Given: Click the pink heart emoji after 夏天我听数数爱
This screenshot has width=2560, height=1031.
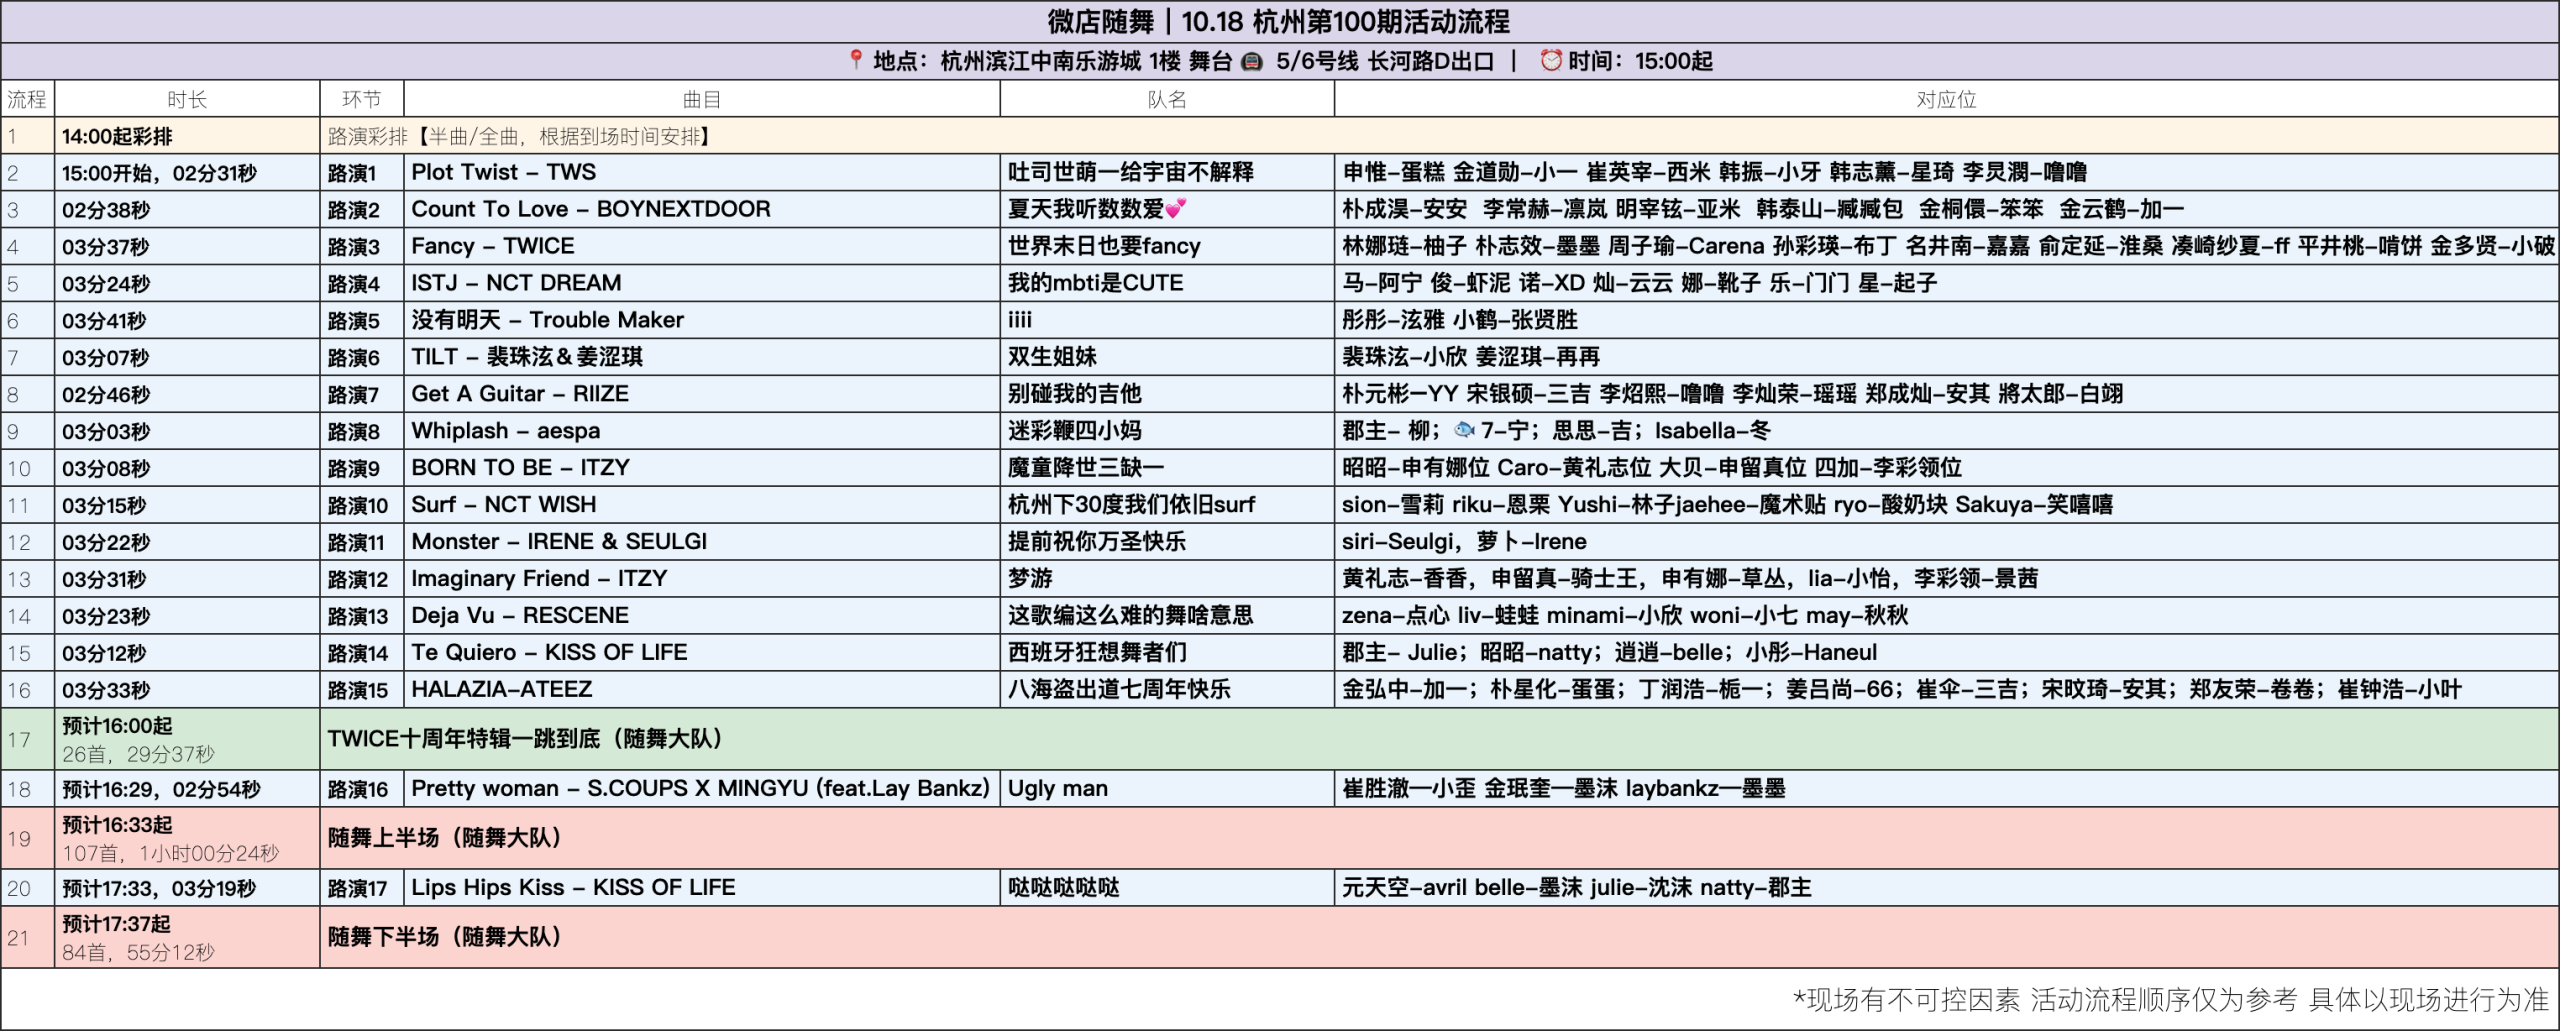Looking at the screenshot, I should coord(1176,209).
